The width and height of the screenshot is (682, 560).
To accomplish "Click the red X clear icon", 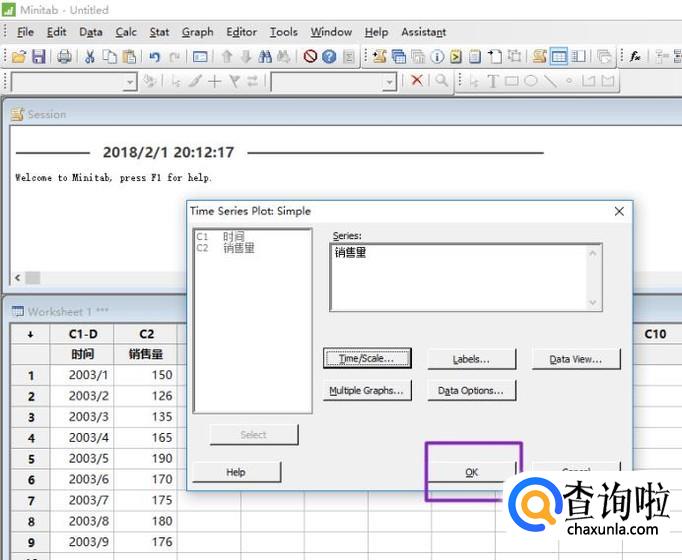I will [x=417, y=80].
